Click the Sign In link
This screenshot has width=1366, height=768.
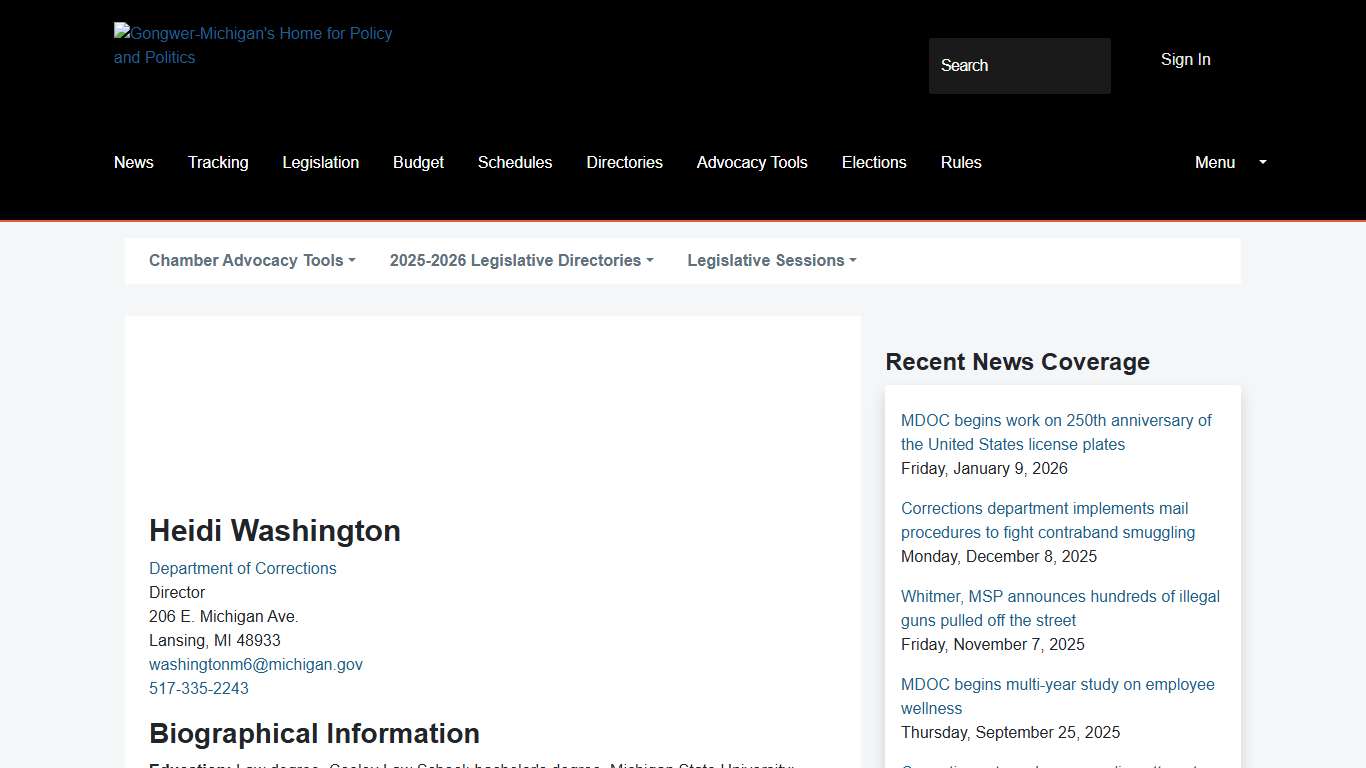(x=1185, y=59)
